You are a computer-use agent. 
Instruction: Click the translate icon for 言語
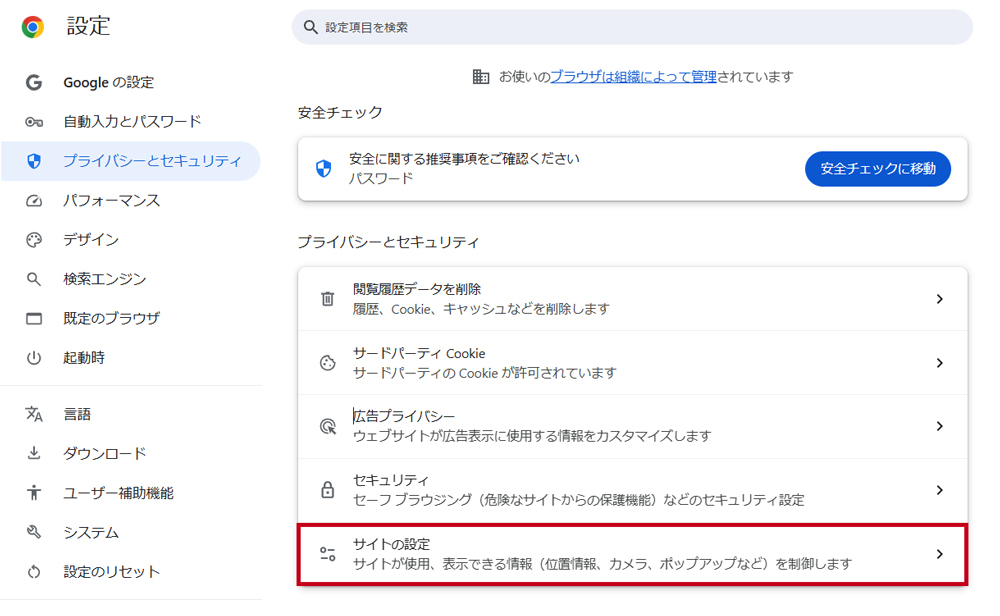[x=34, y=414]
